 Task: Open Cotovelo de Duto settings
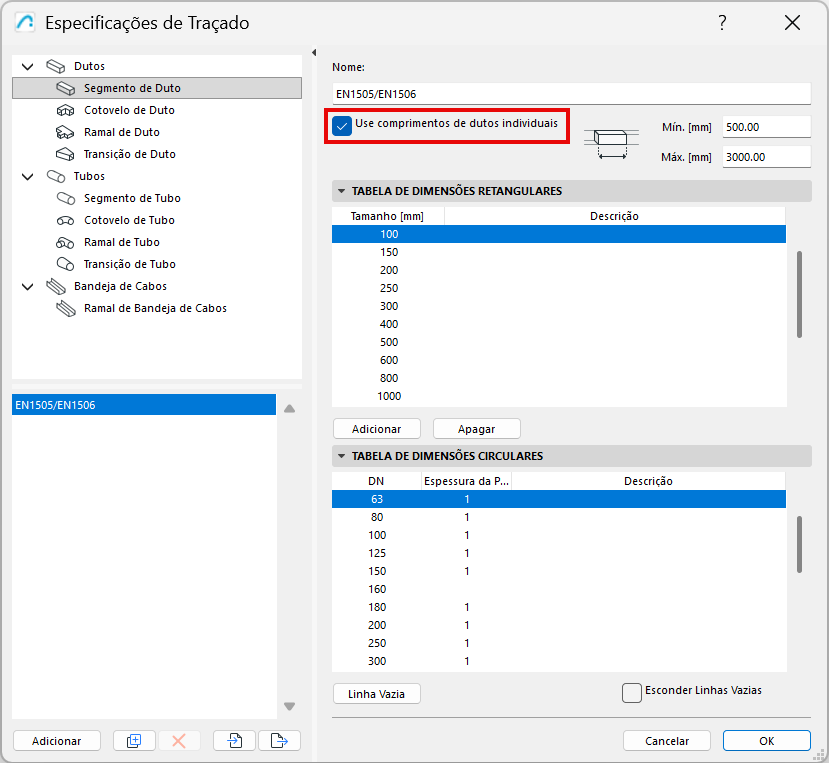coord(129,110)
